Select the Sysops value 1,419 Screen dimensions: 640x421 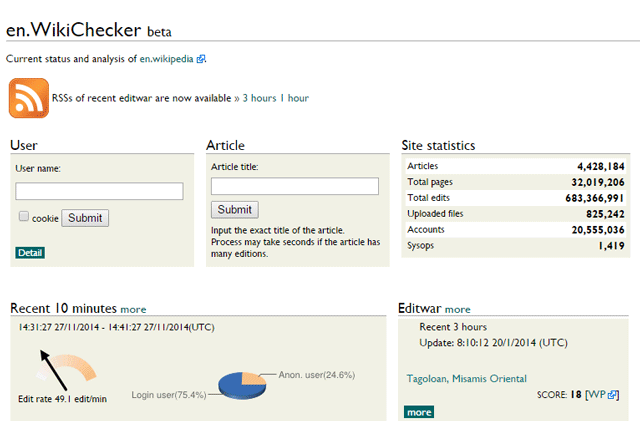click(611, 246)
